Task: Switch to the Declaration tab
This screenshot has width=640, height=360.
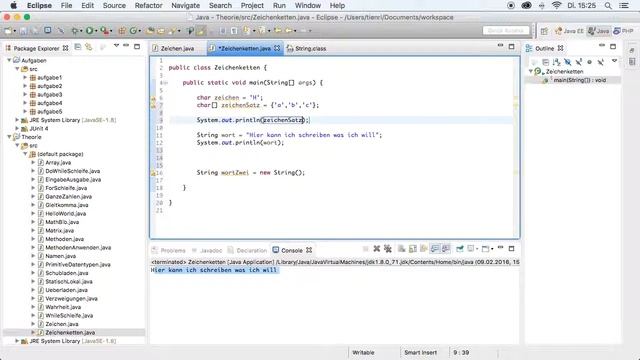Action: 247,250
